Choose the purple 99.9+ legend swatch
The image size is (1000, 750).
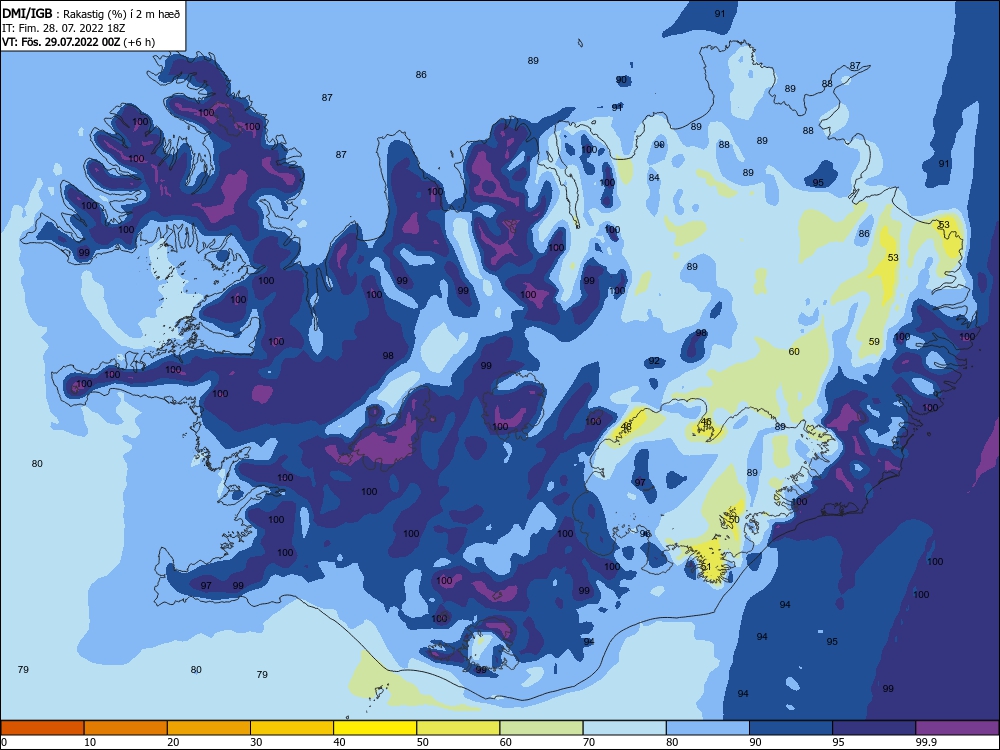click(x=957, y=728)
